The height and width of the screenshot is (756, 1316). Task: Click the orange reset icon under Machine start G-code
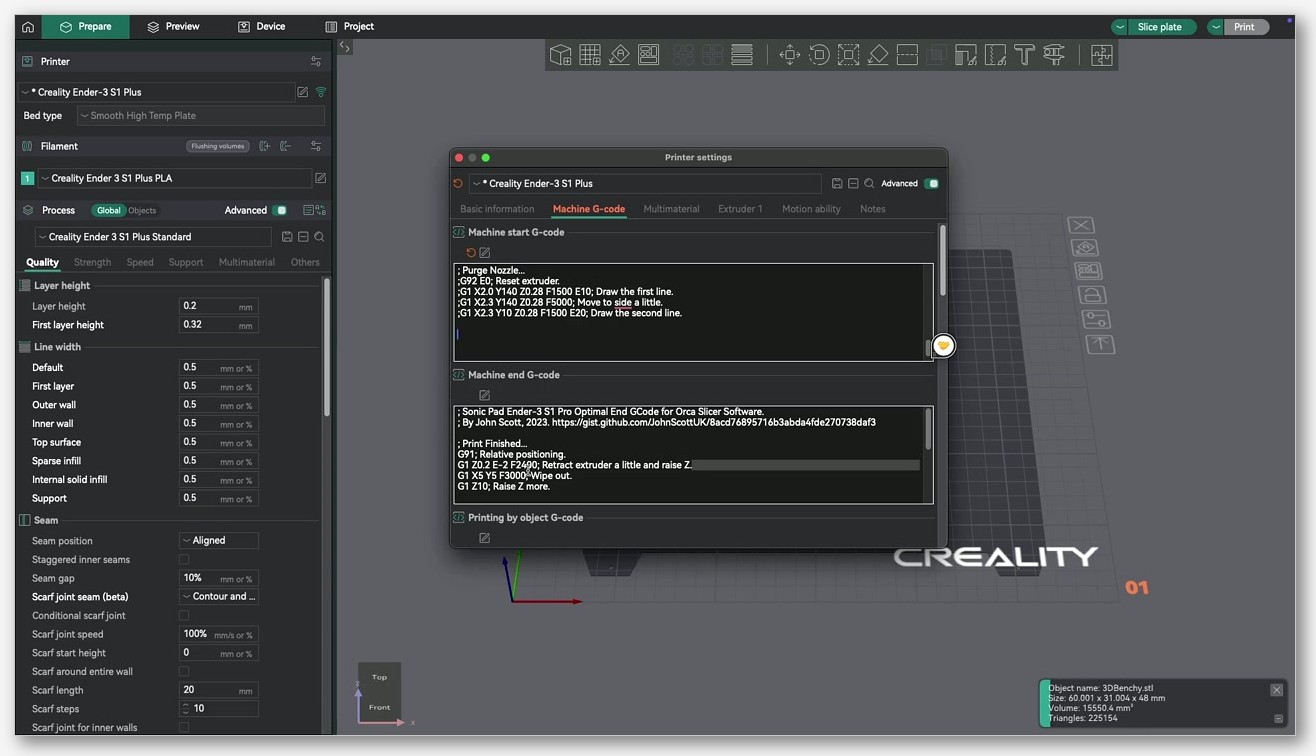(471, 252)
